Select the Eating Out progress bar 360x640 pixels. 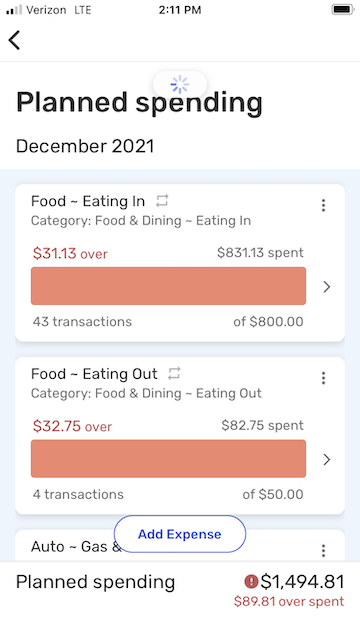168,458
